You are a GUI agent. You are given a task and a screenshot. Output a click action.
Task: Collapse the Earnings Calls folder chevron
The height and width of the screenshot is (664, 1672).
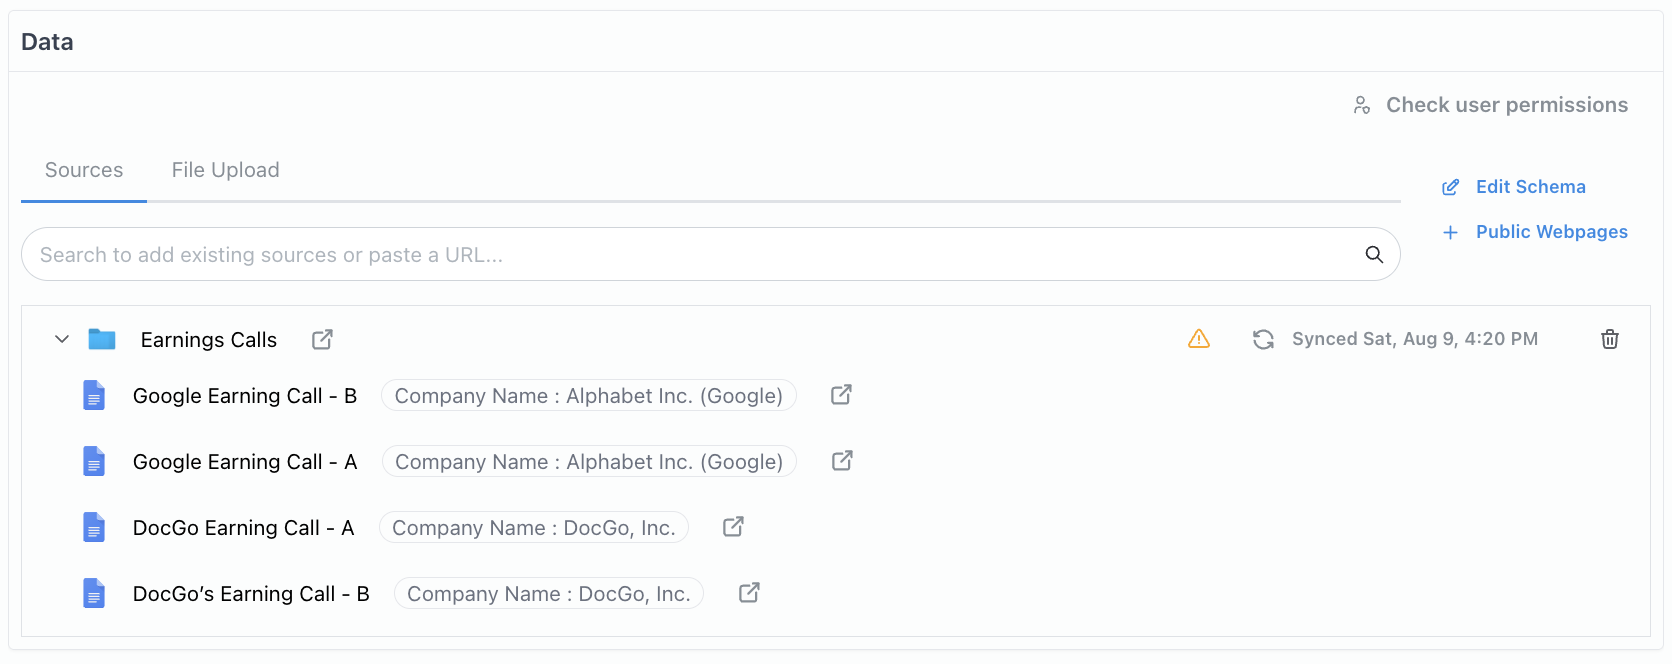click(62, 340)
